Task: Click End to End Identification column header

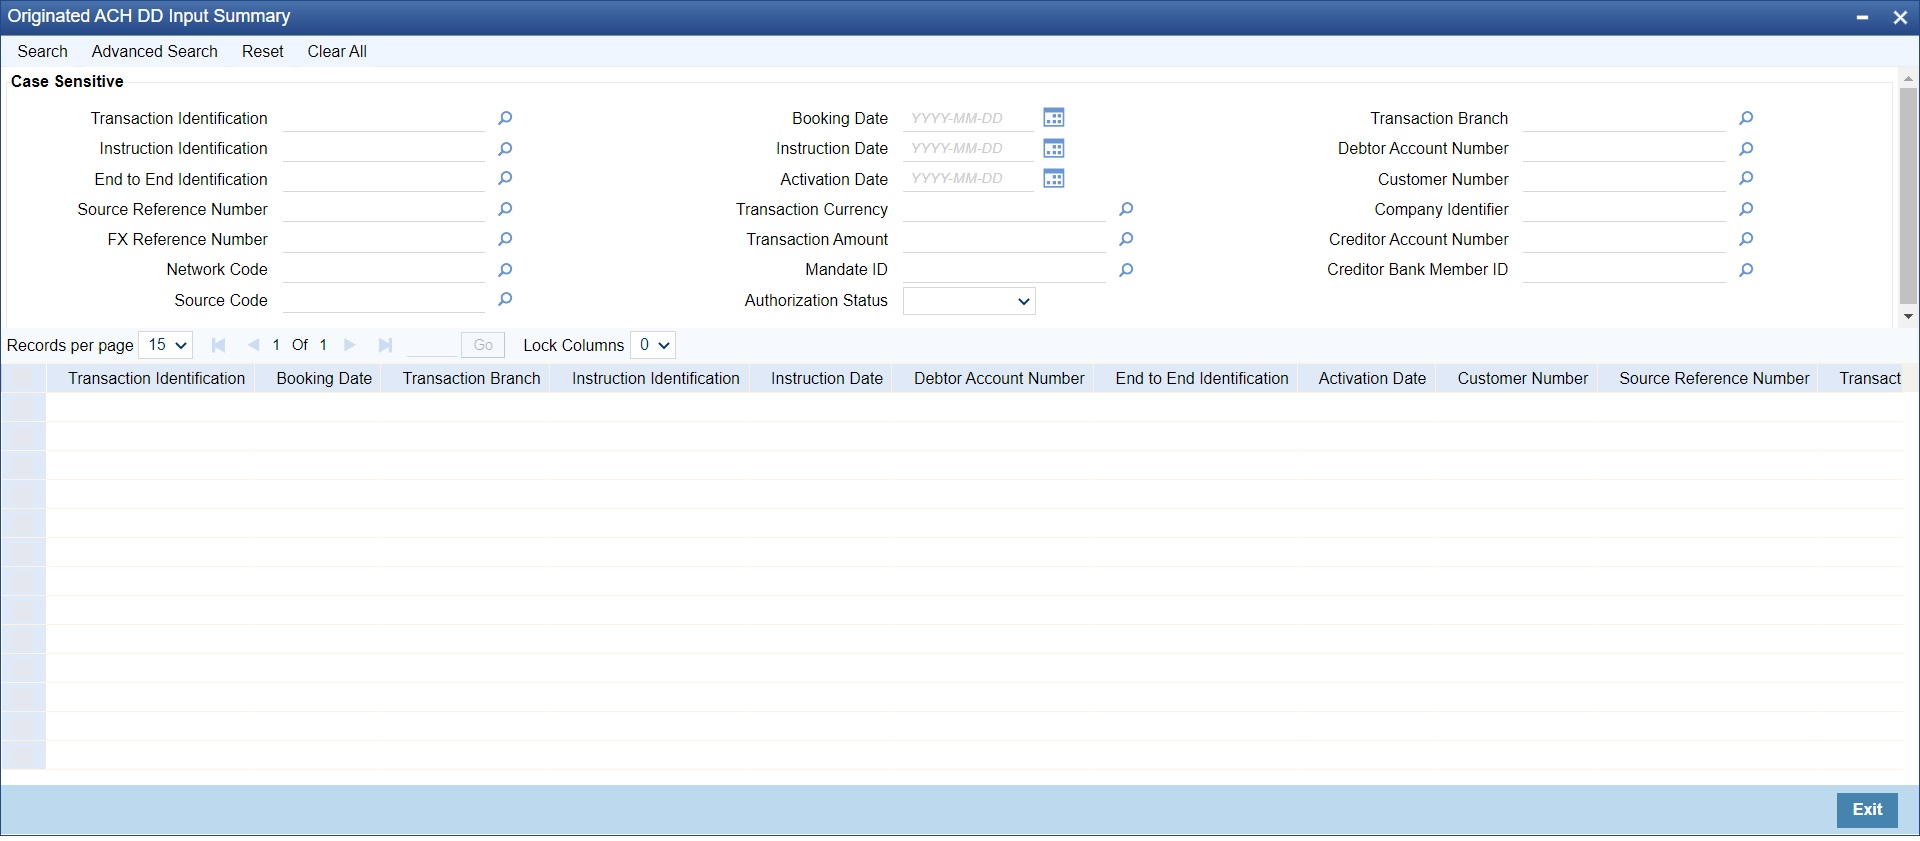Action: click(x=1202, y=378)
